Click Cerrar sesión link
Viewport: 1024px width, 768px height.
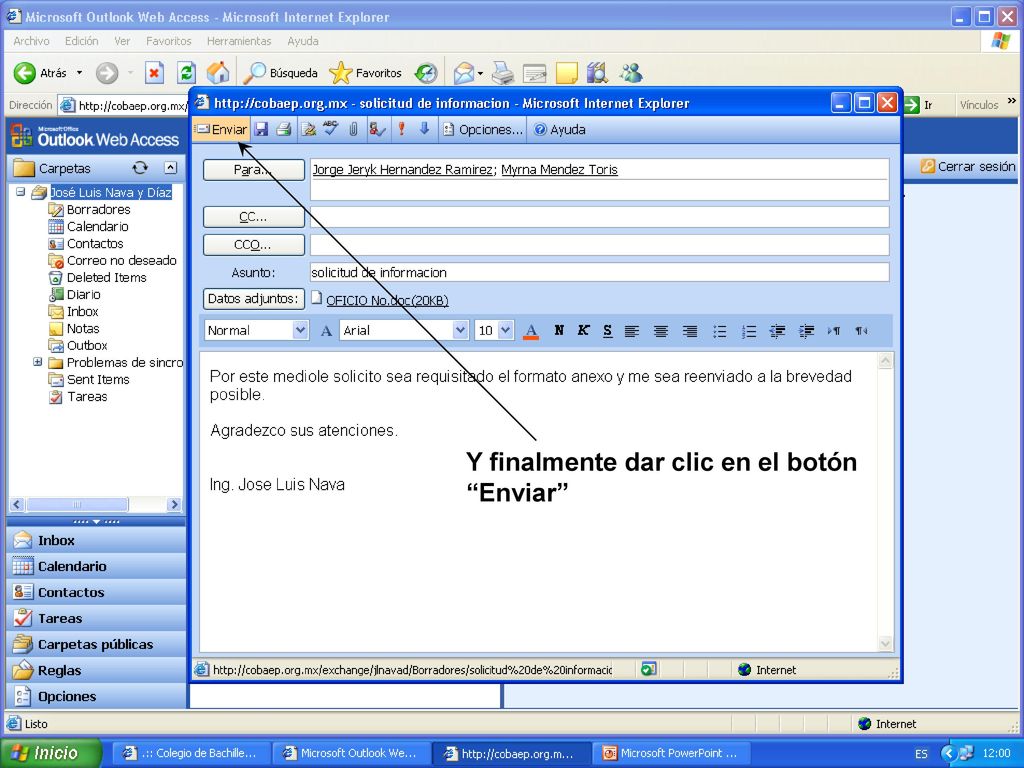[969, 167]
